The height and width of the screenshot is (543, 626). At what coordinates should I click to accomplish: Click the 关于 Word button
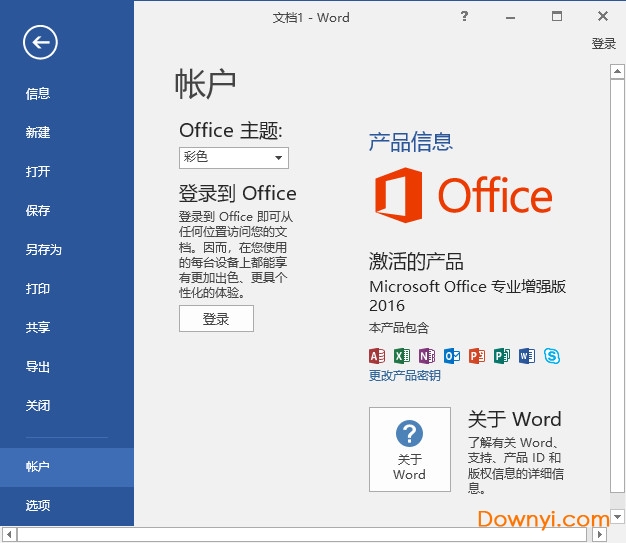409,449
